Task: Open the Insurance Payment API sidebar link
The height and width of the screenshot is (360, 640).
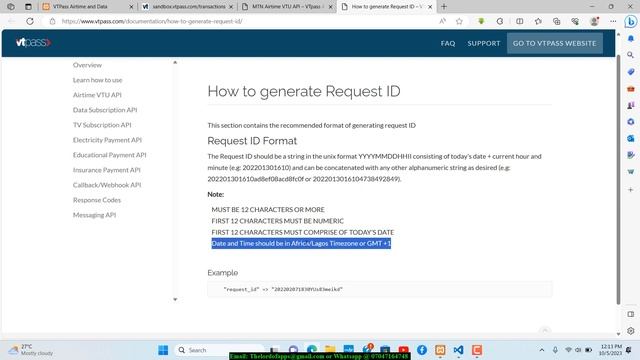Action: (107, 170)
